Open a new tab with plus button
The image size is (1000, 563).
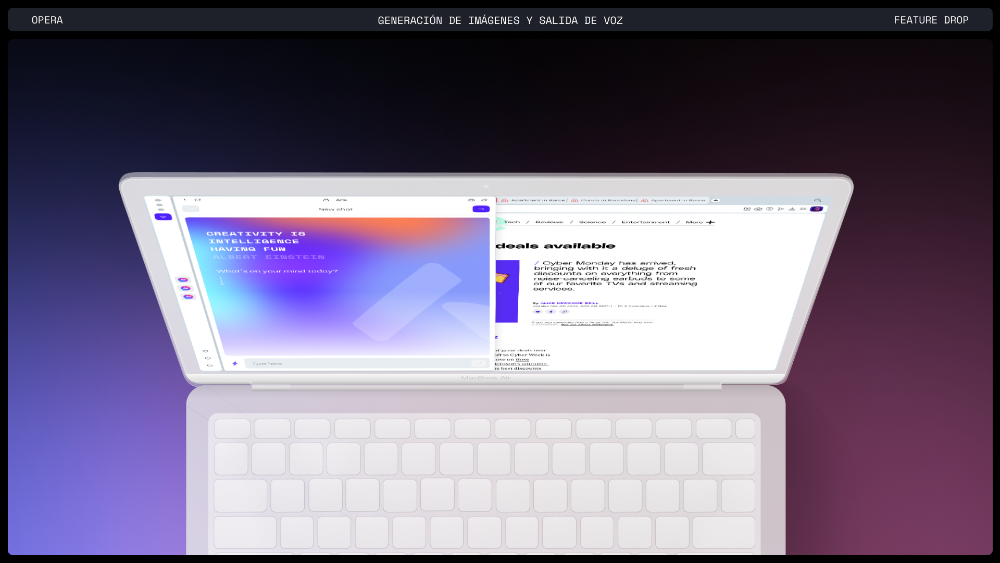tap(715, 200)
